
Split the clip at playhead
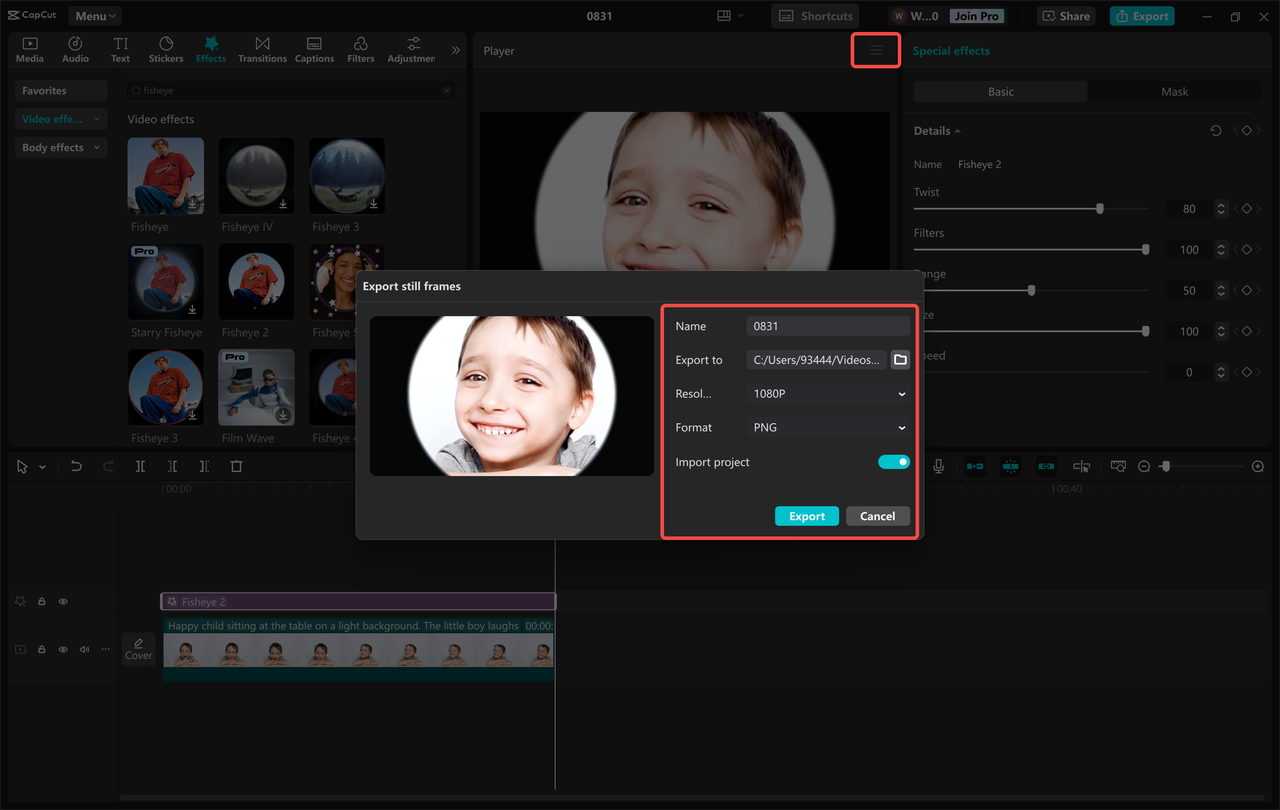(x=140, y=466)
